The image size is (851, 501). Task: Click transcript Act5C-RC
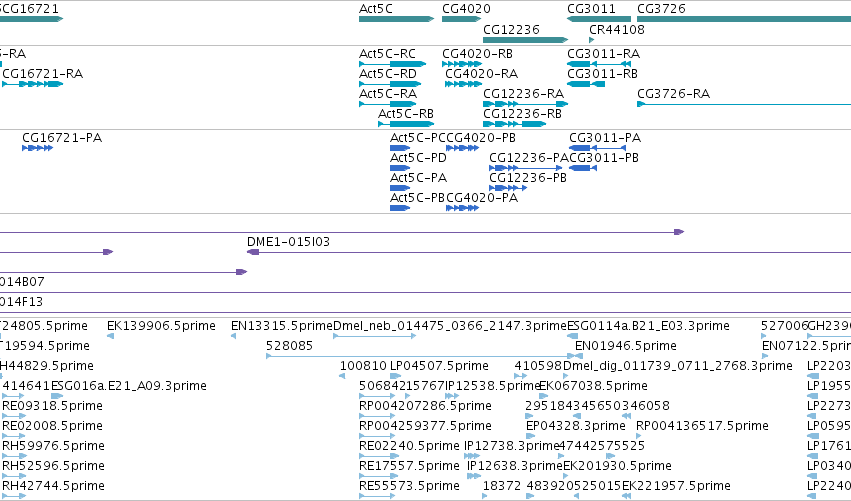[x=388, y=54]
